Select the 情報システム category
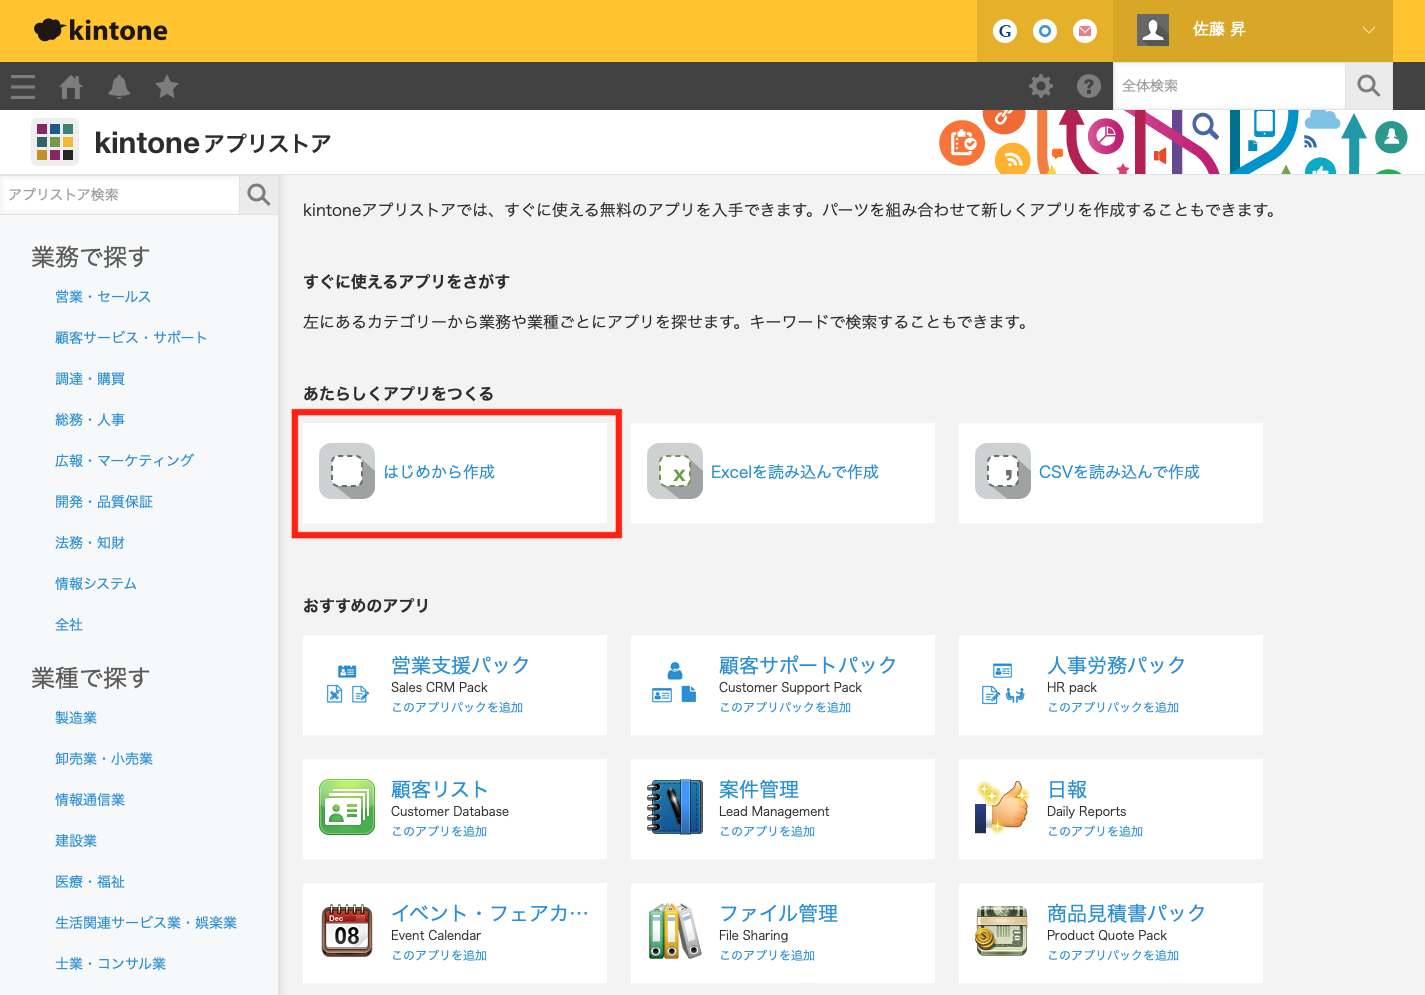1425x995 pixels. (96, 584)
